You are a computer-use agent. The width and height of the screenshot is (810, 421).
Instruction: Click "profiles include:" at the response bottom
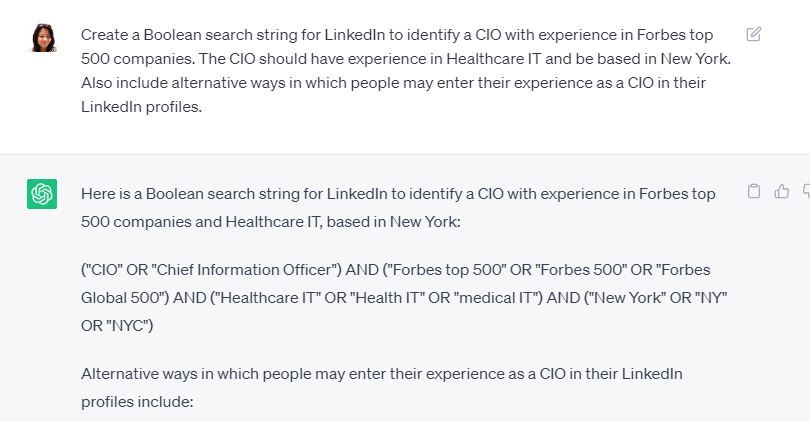(x=136, y=402)
